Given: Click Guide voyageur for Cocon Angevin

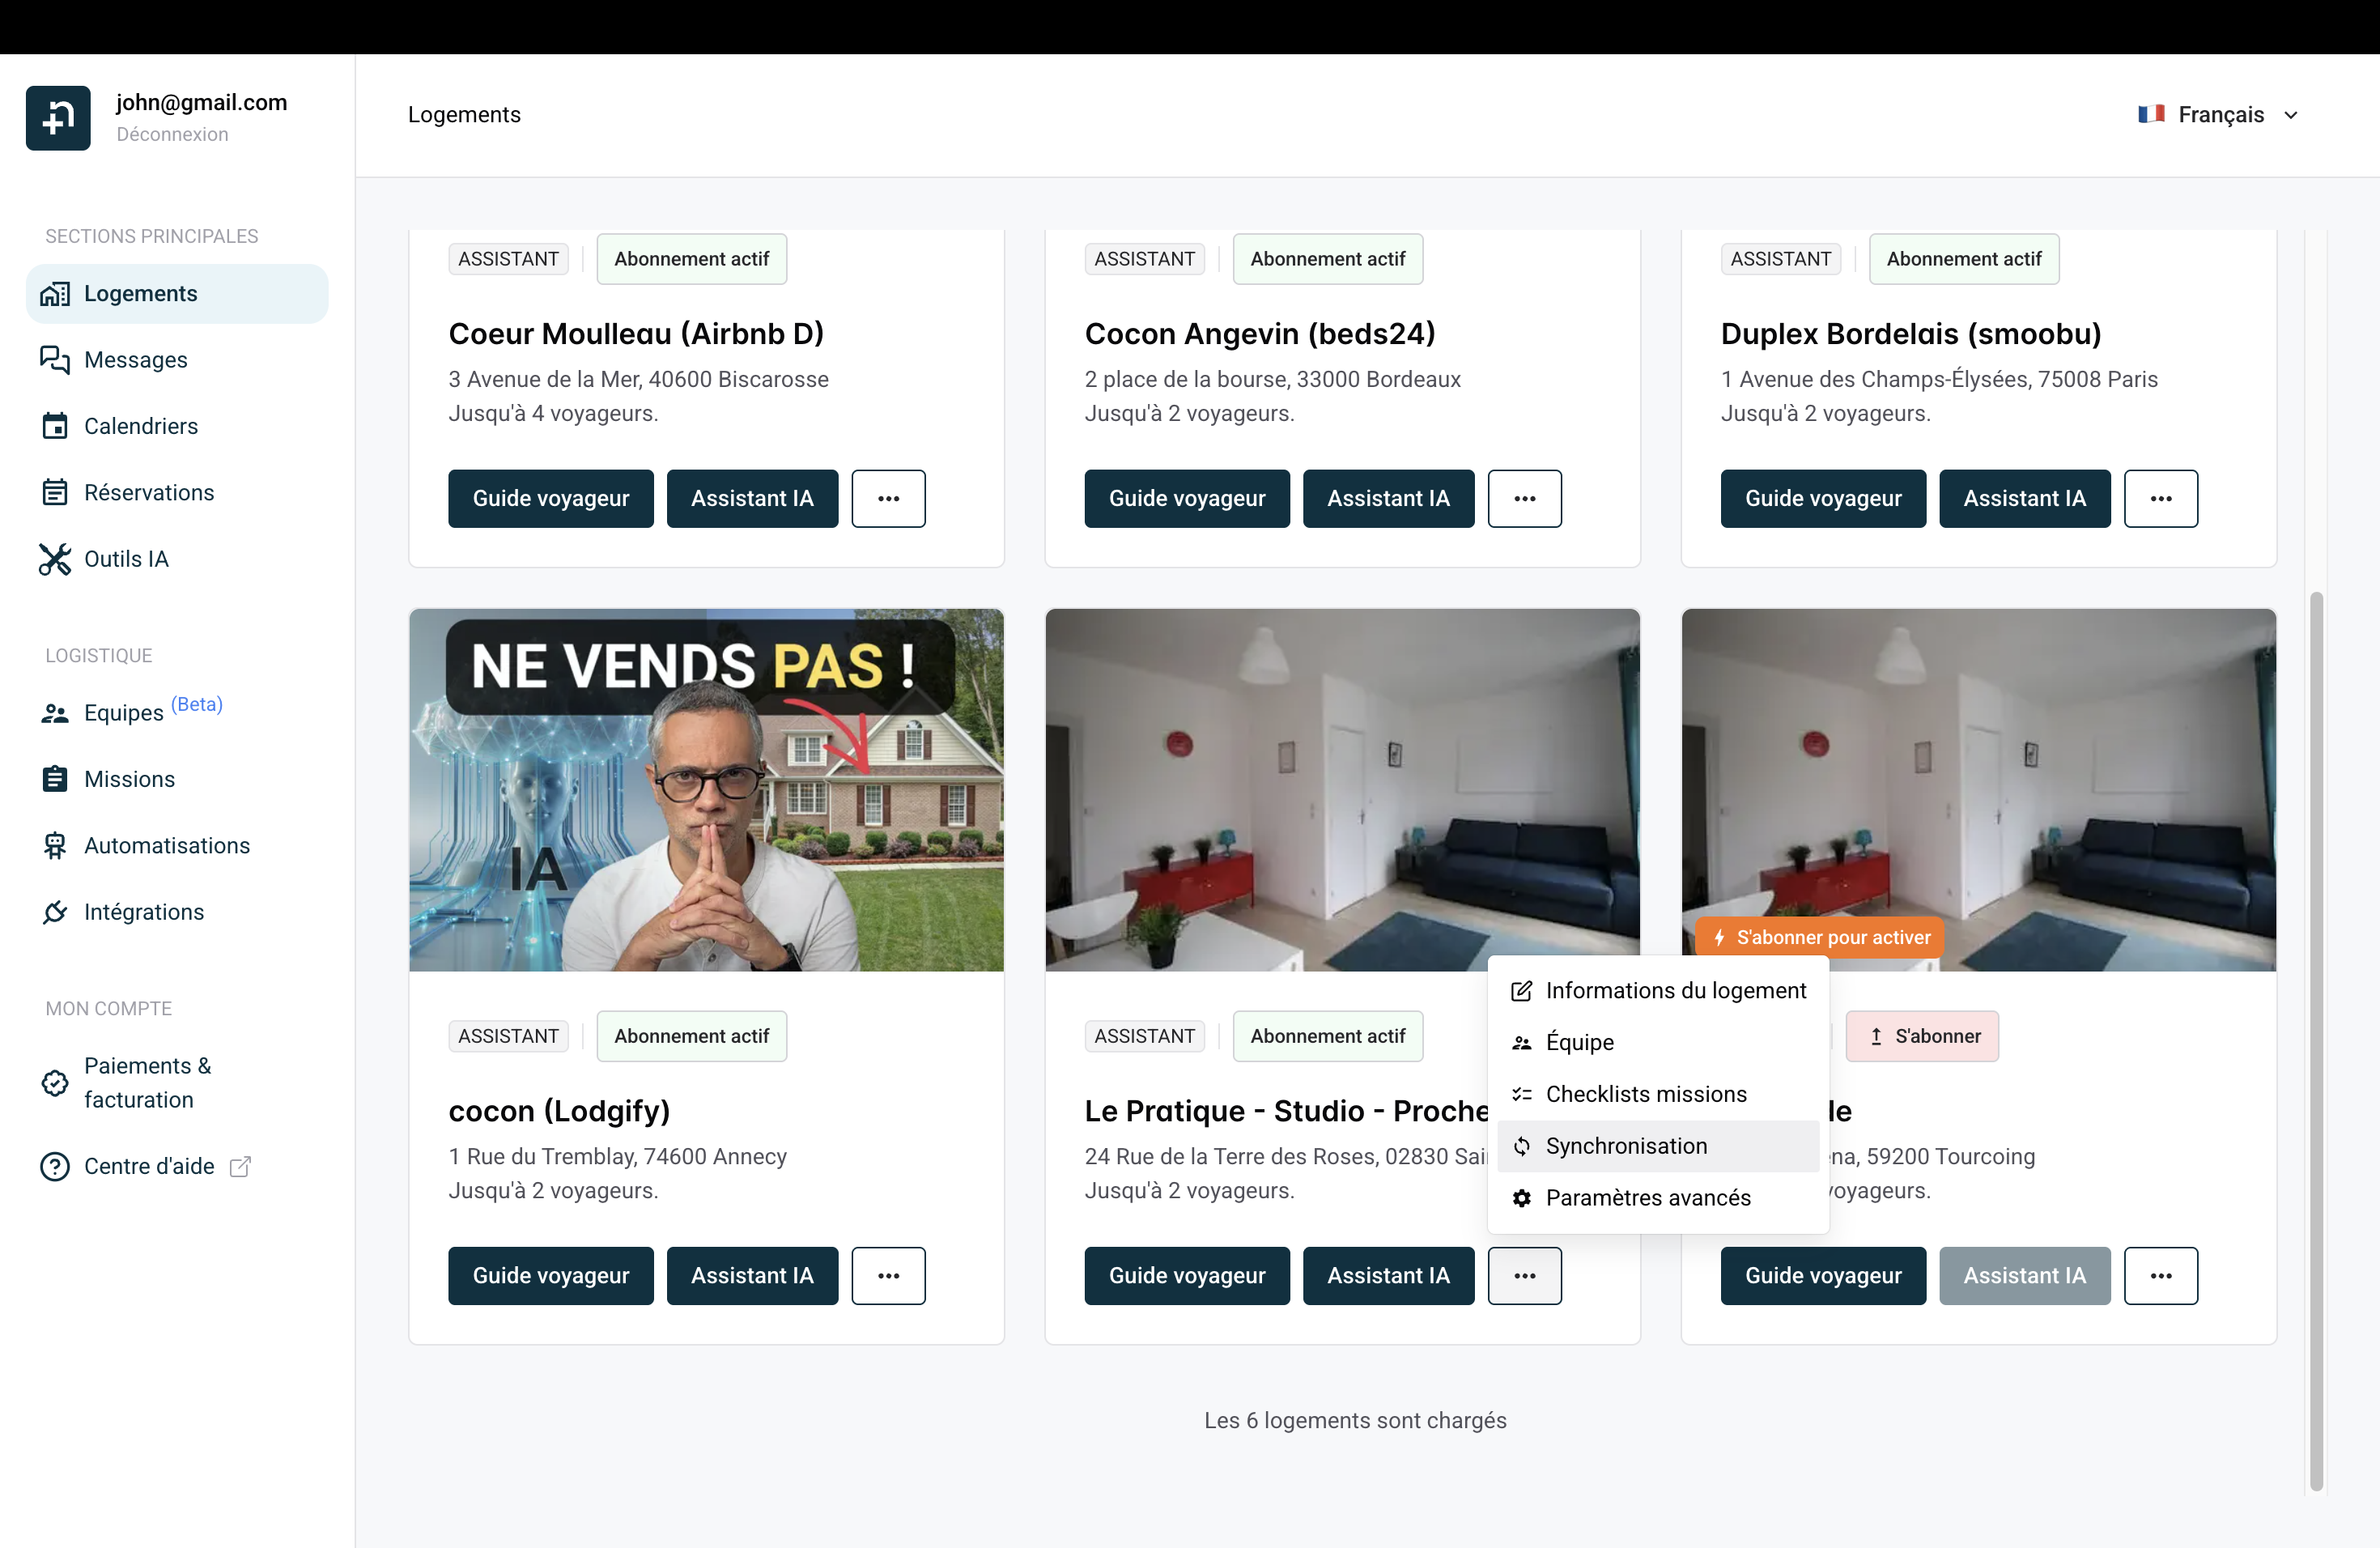Looking at the screenshot, I should (x=1186, y=498).
